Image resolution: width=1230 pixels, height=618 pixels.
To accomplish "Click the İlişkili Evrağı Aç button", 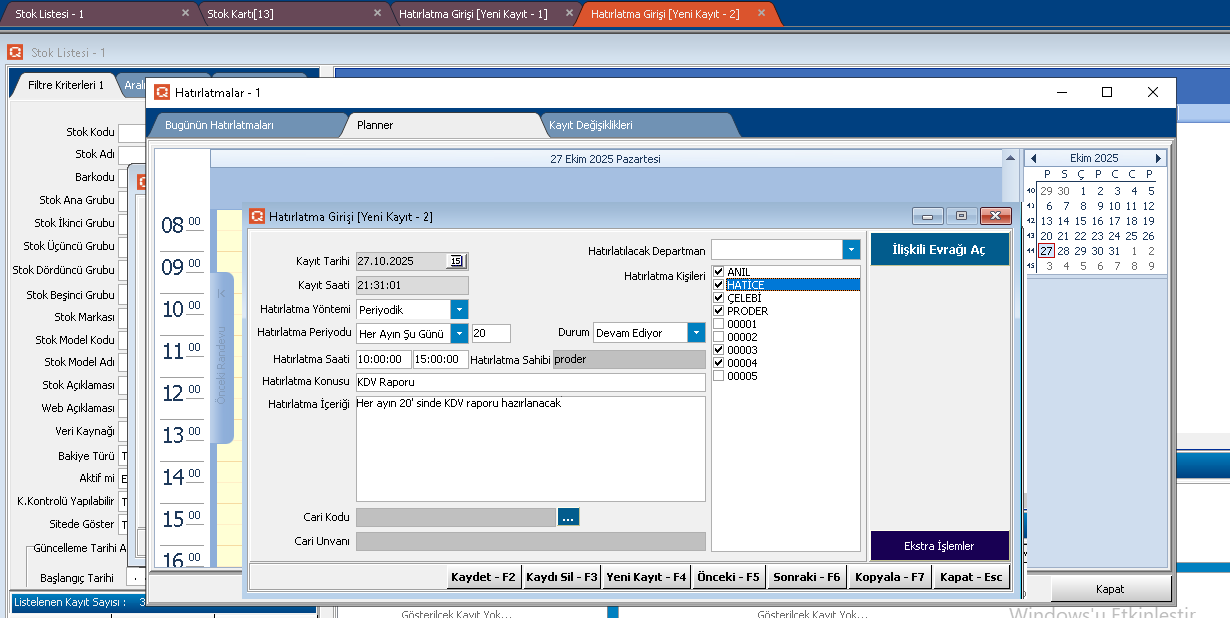I will pyautogui.click(x=939, y=250).
